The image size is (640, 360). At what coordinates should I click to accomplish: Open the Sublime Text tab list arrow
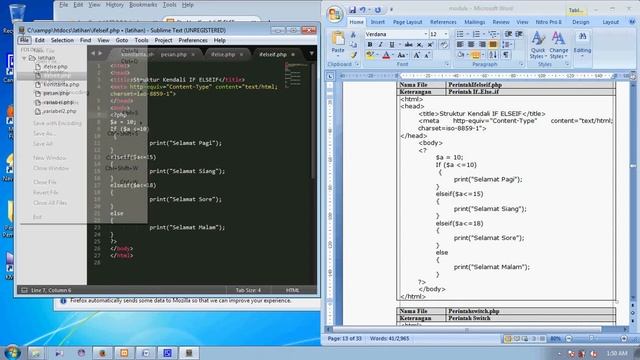pyautogui.click(x=311, y=53)
